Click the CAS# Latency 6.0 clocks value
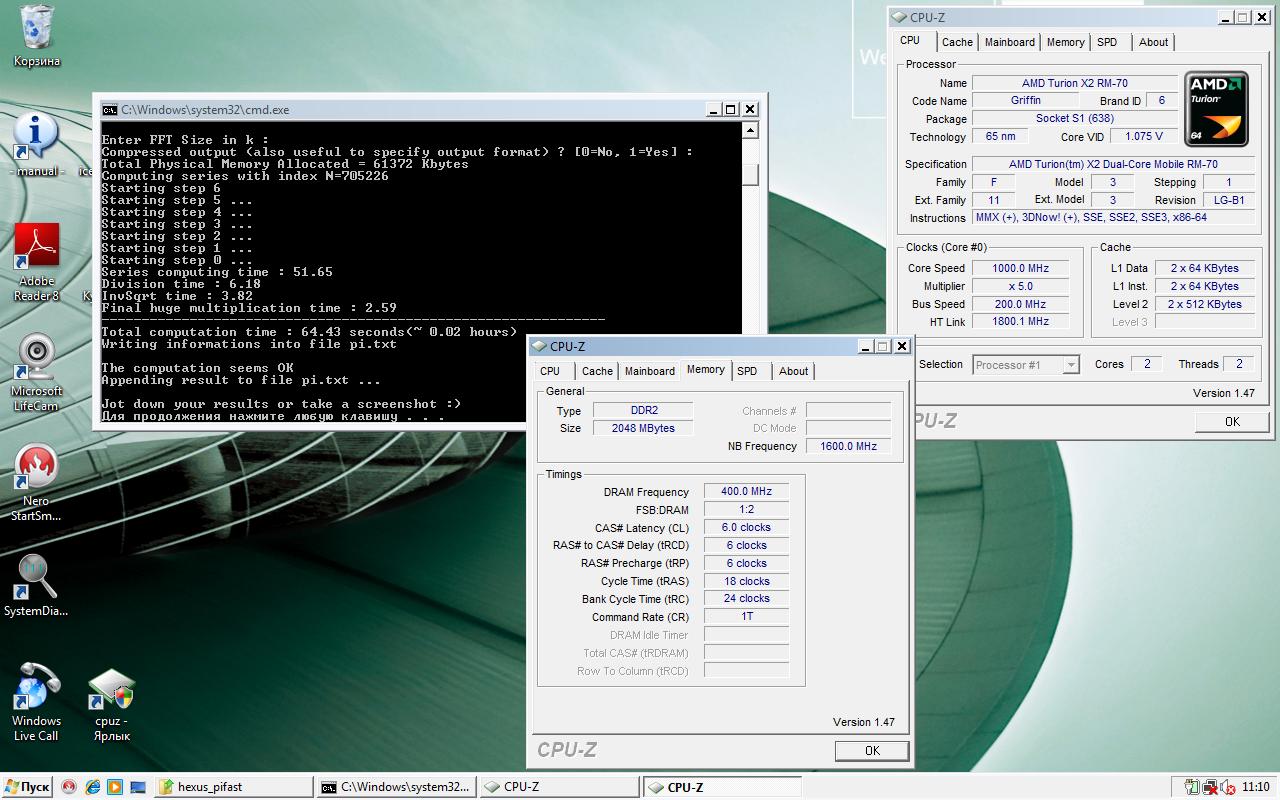The height and width of the screenshot is (800, 1280). point(746,527)
